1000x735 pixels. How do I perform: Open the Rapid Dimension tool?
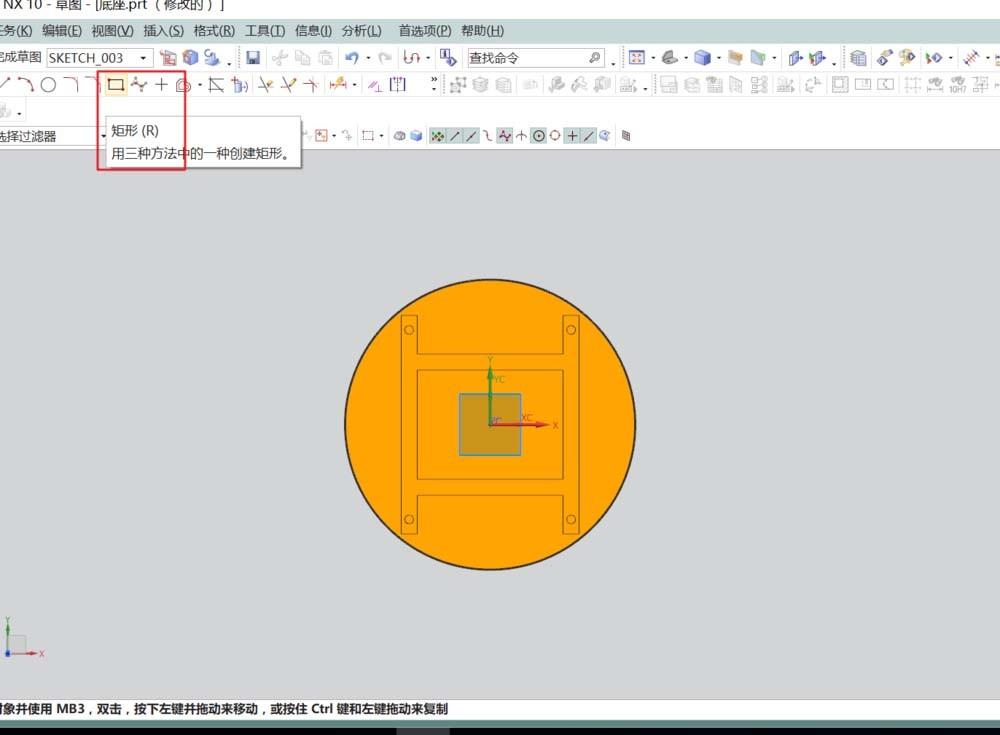click(340, 85)
